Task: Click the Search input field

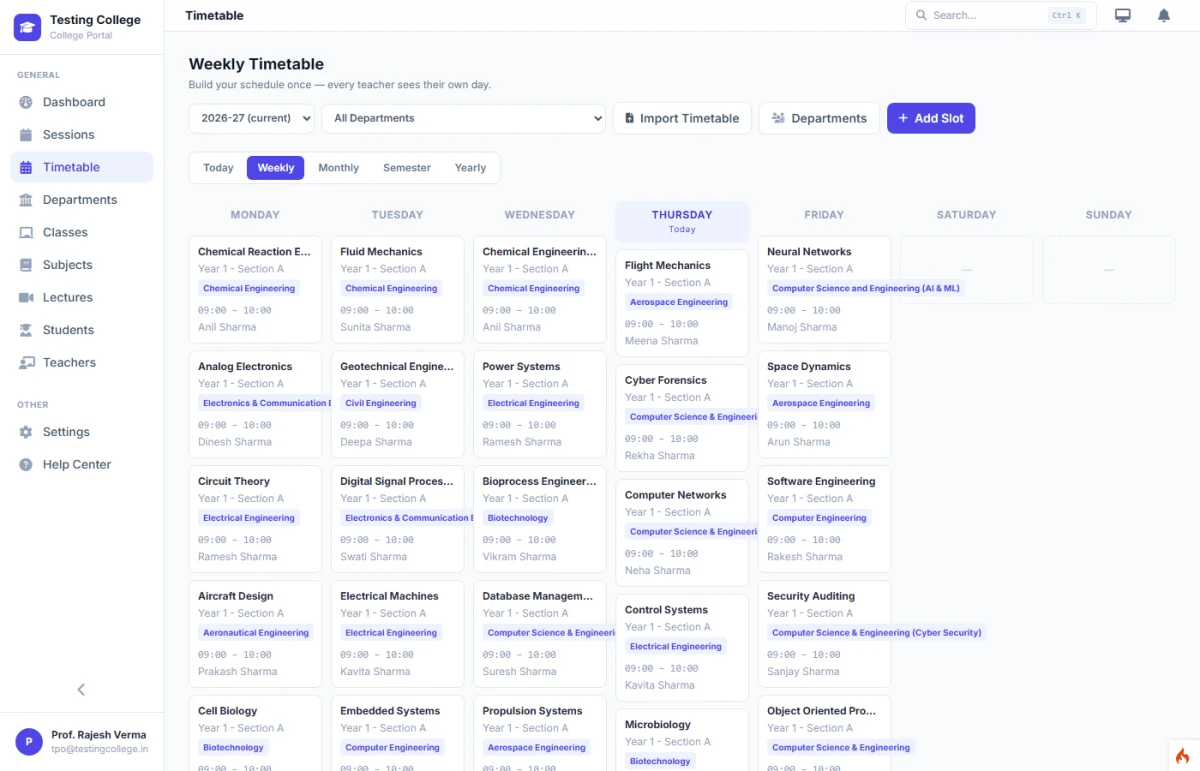Action: [x=1001, y=15]
